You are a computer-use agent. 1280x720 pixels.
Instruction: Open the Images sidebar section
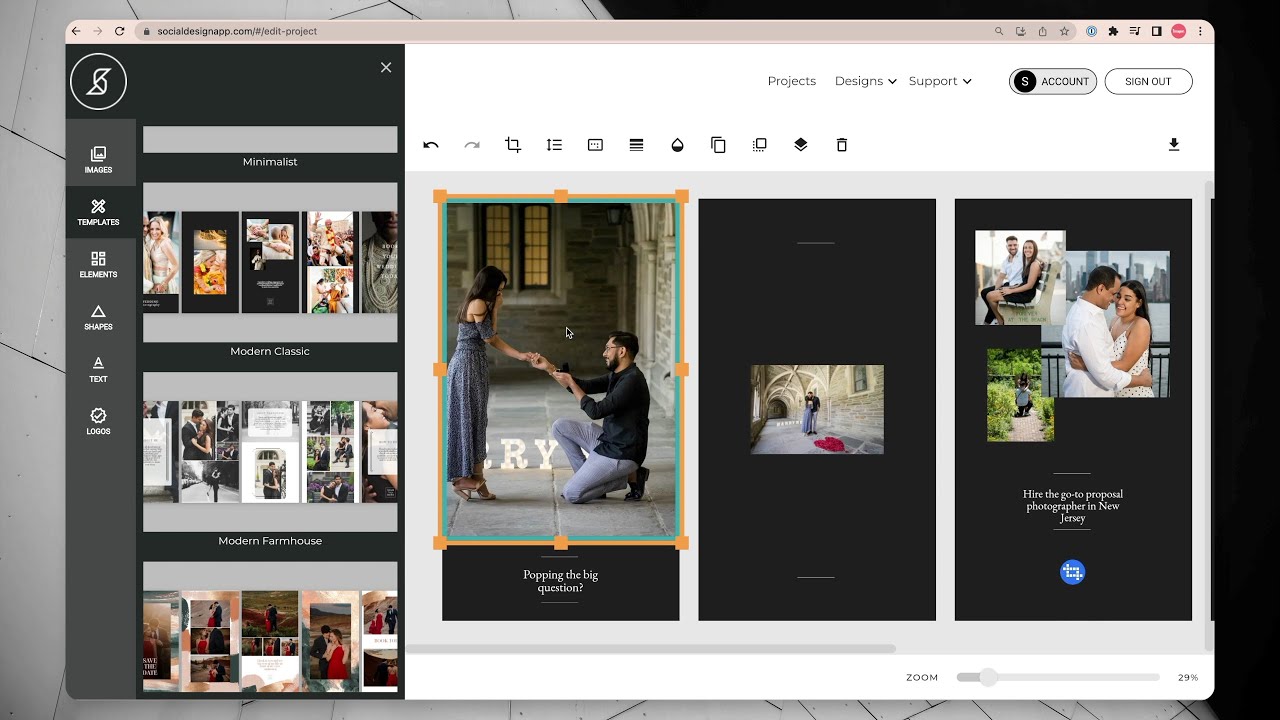click(98, 160)
